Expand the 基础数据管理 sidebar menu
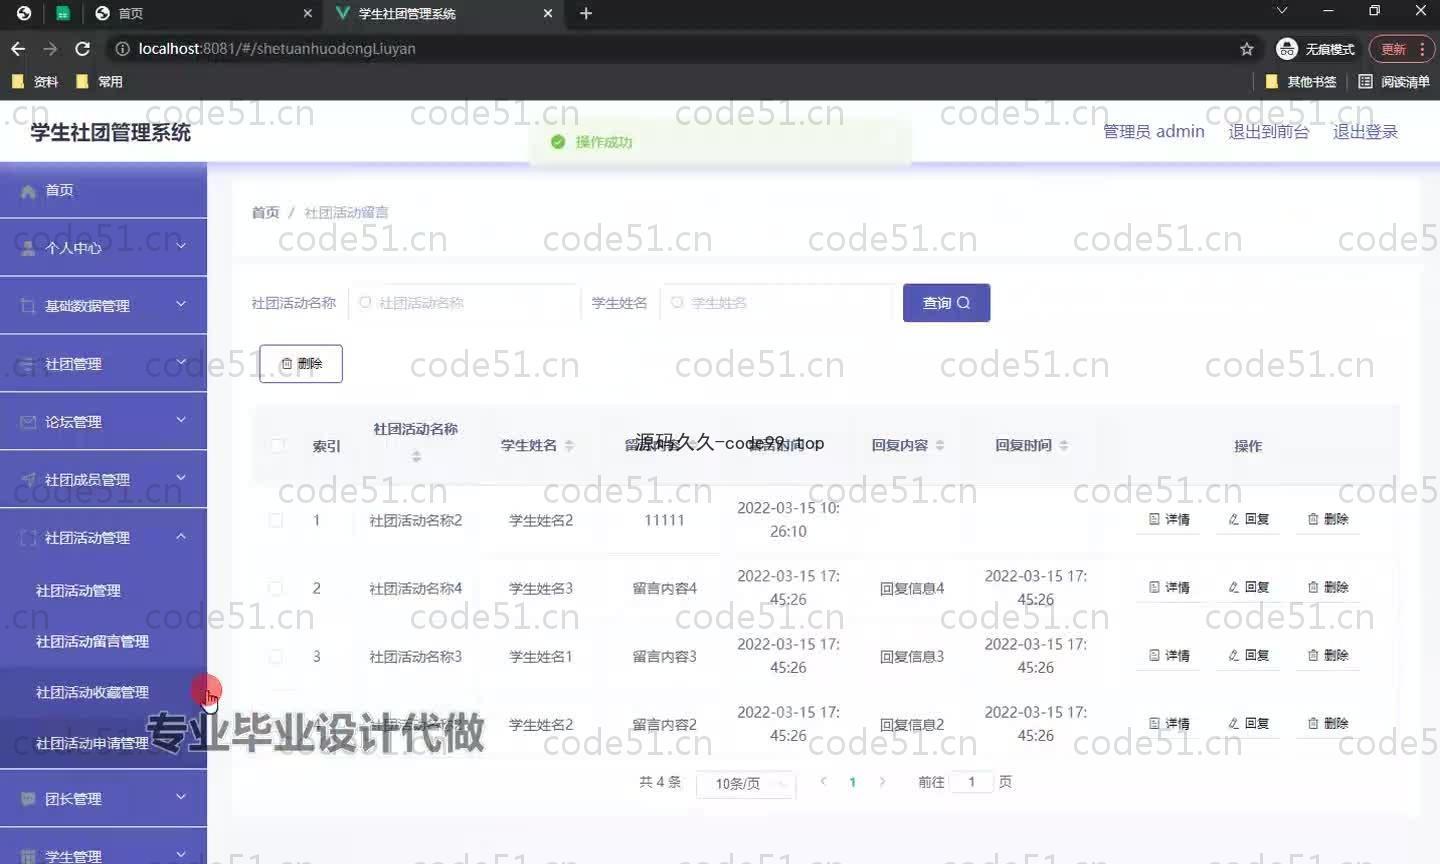The height and width of the screenshot is (864, 1440). [x=103, y=305]
